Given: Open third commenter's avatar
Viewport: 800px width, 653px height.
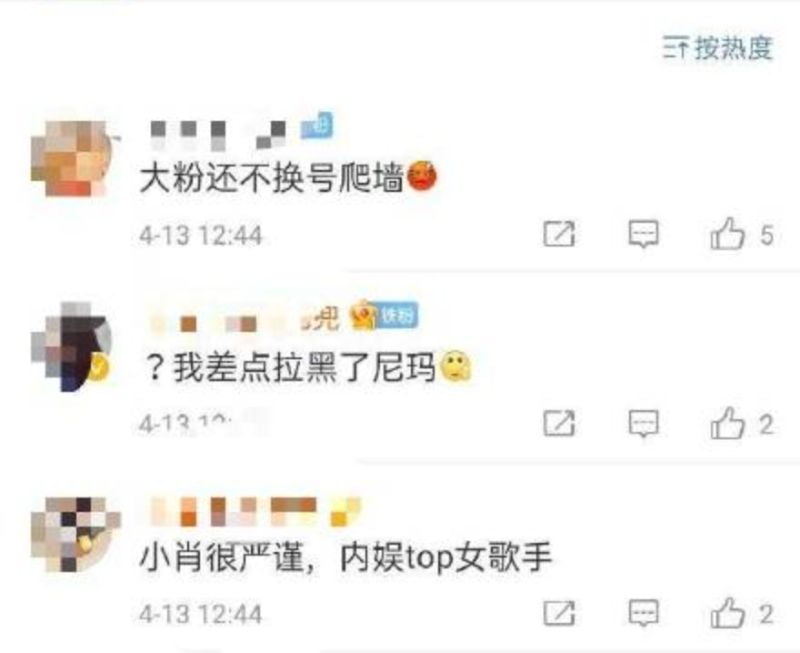Looking at the screenshot, I should (76, 534).
